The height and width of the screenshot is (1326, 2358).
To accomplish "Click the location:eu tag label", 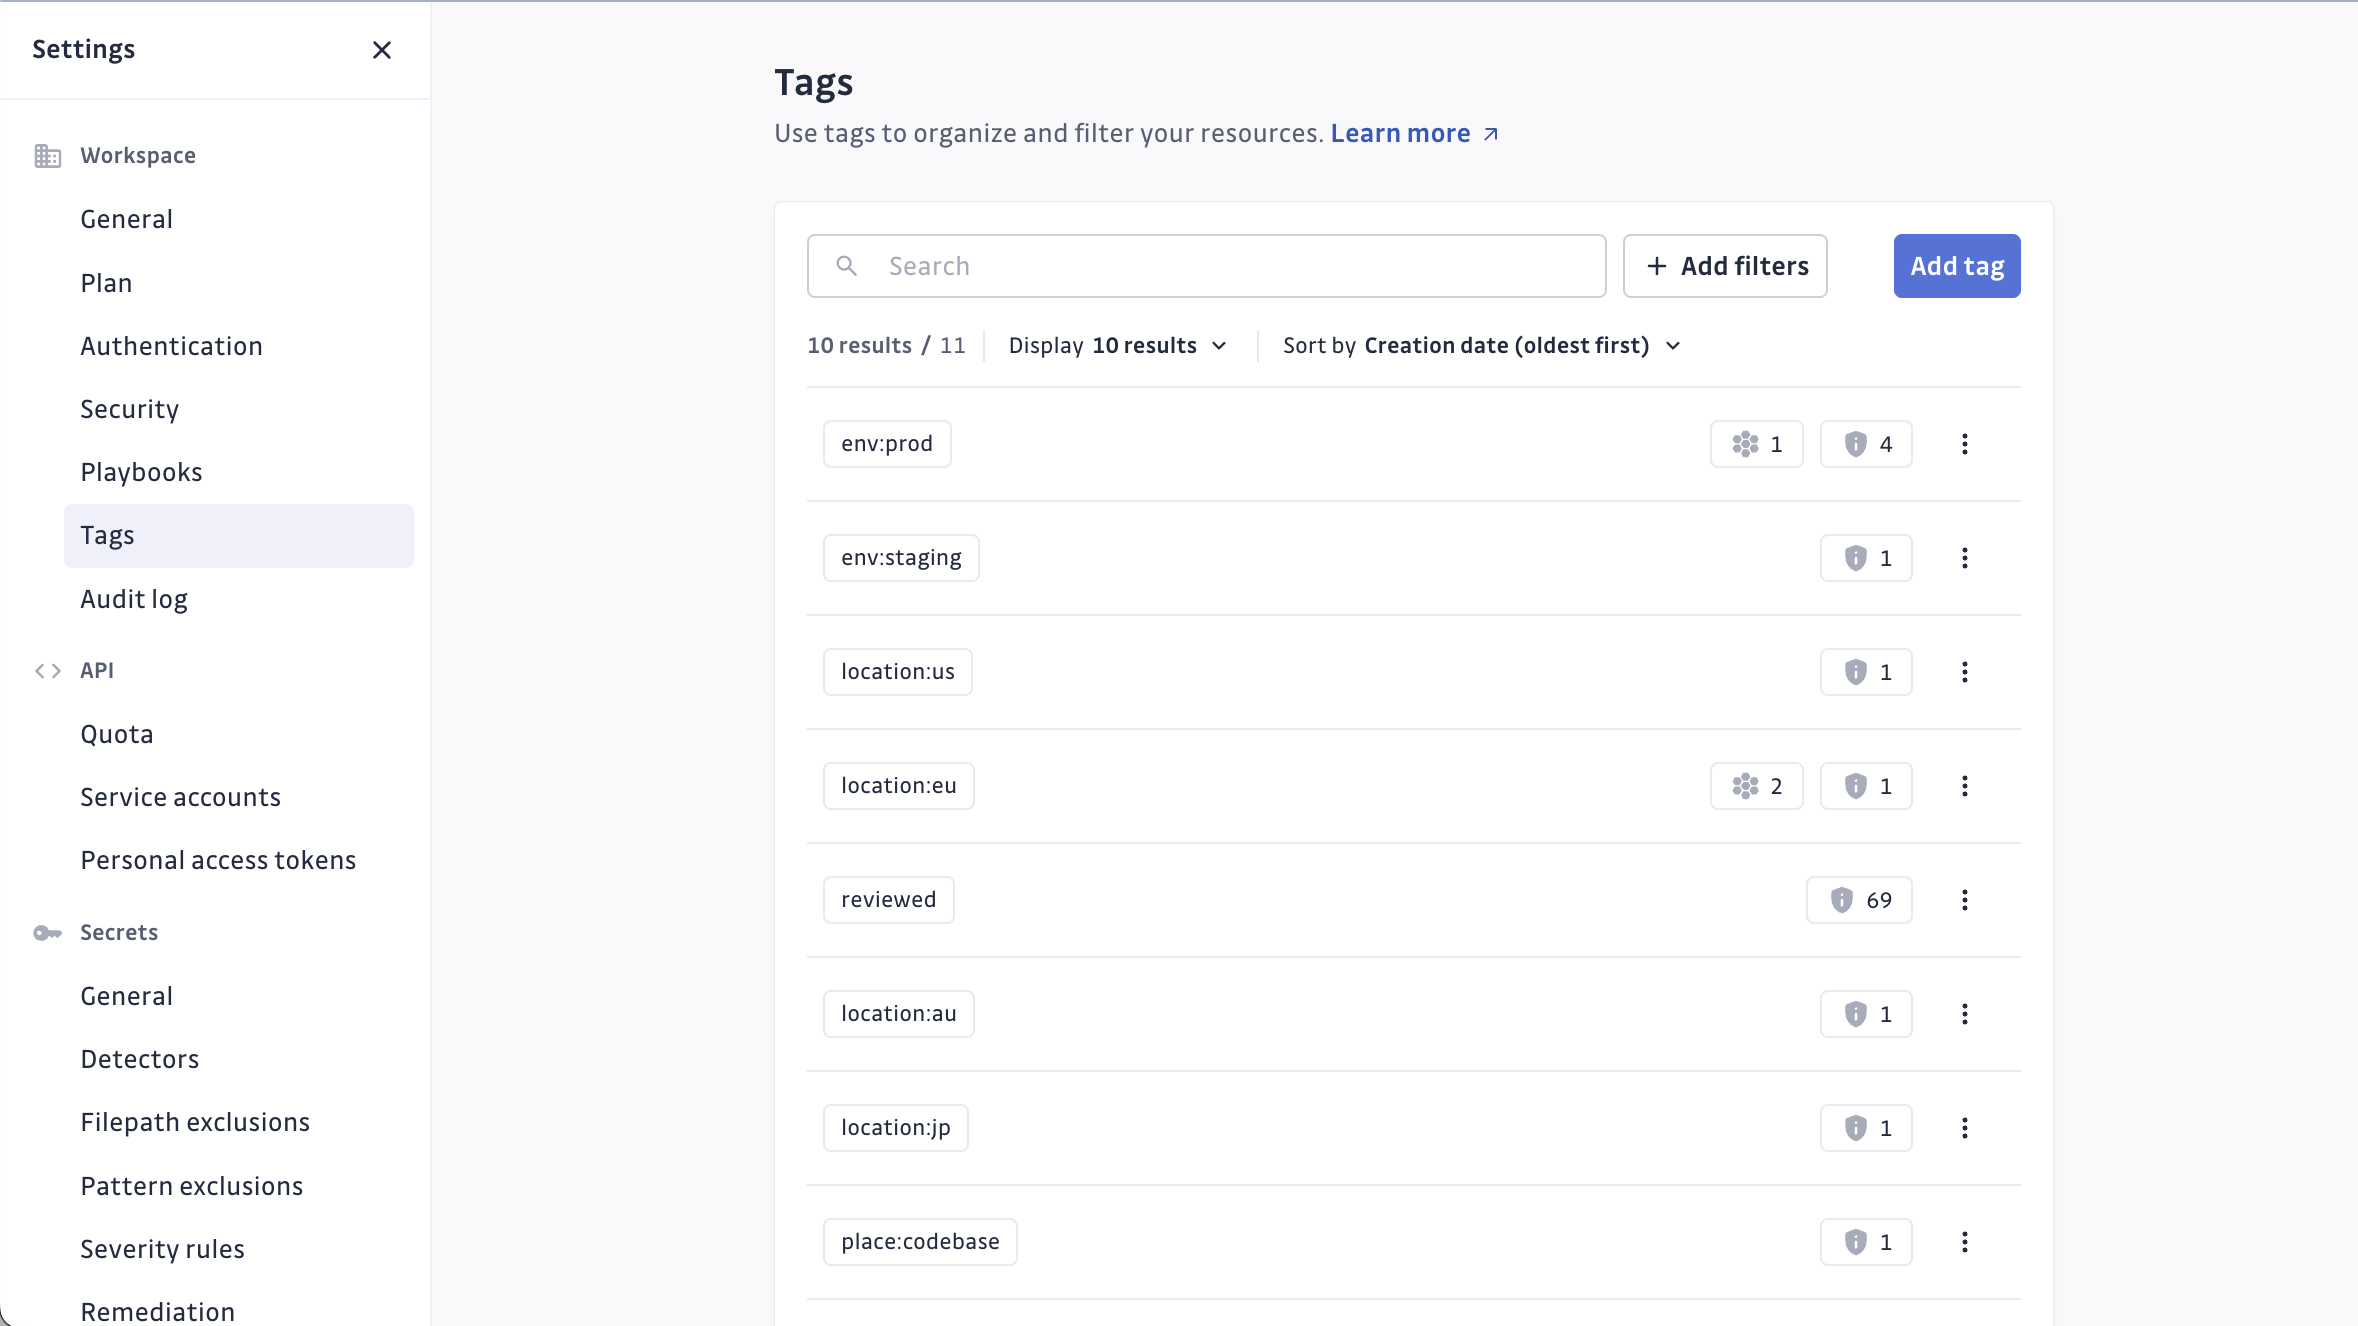I will (898, 786).
